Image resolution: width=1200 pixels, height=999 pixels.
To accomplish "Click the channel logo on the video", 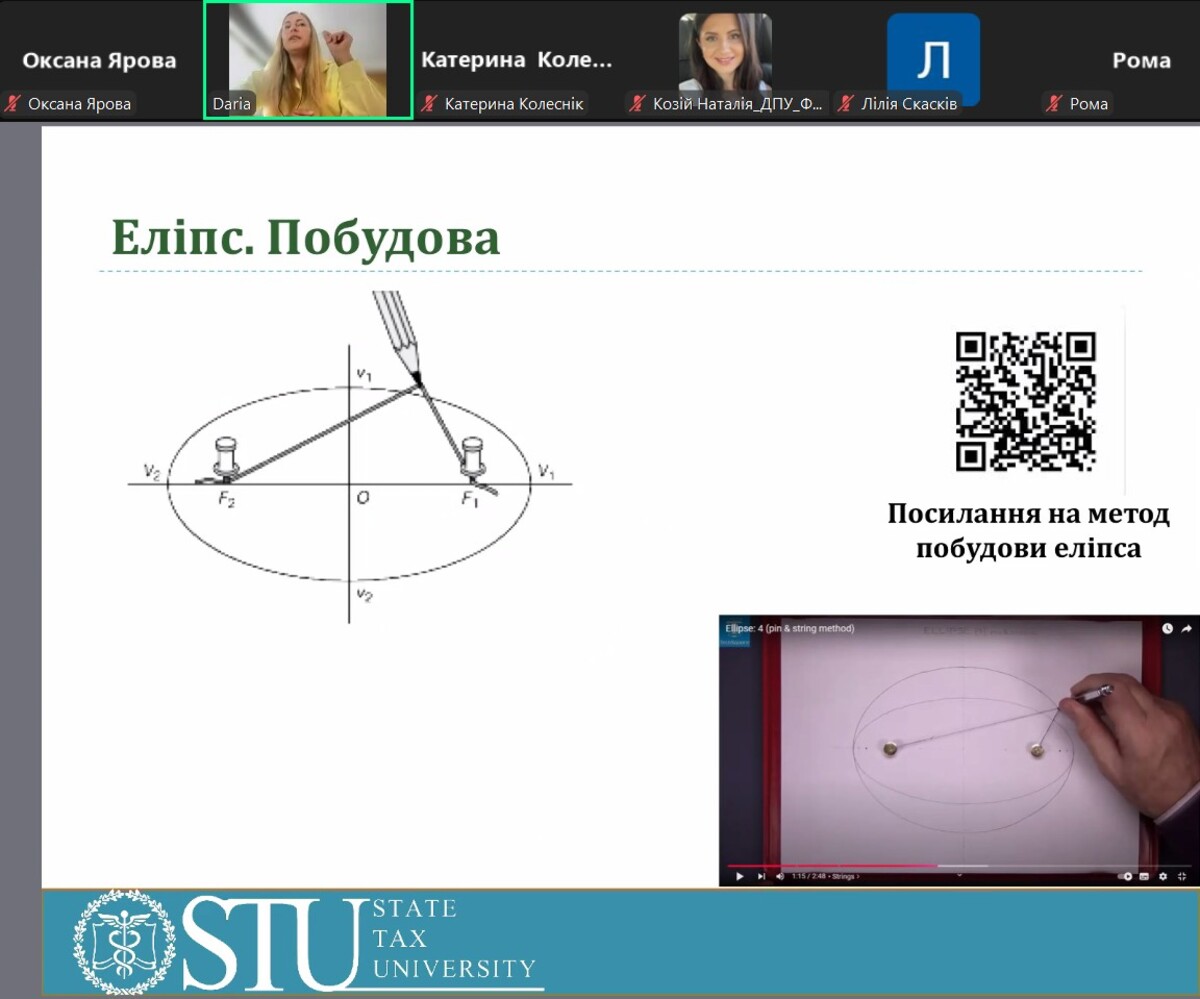I will pyautogui.click(x=734, y=642).
